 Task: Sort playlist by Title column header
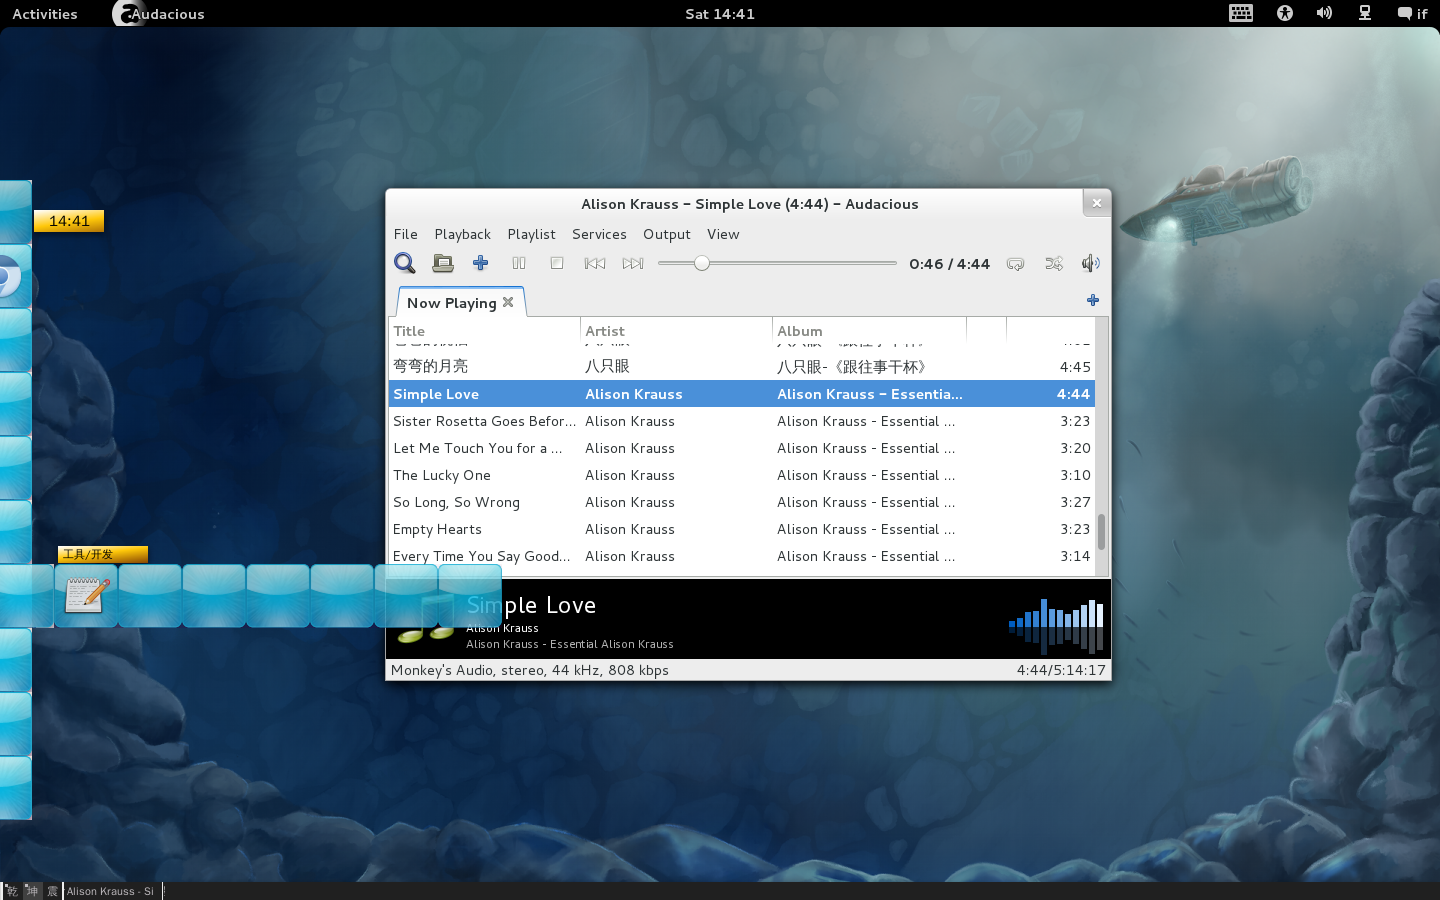click(x=484, y=331)
